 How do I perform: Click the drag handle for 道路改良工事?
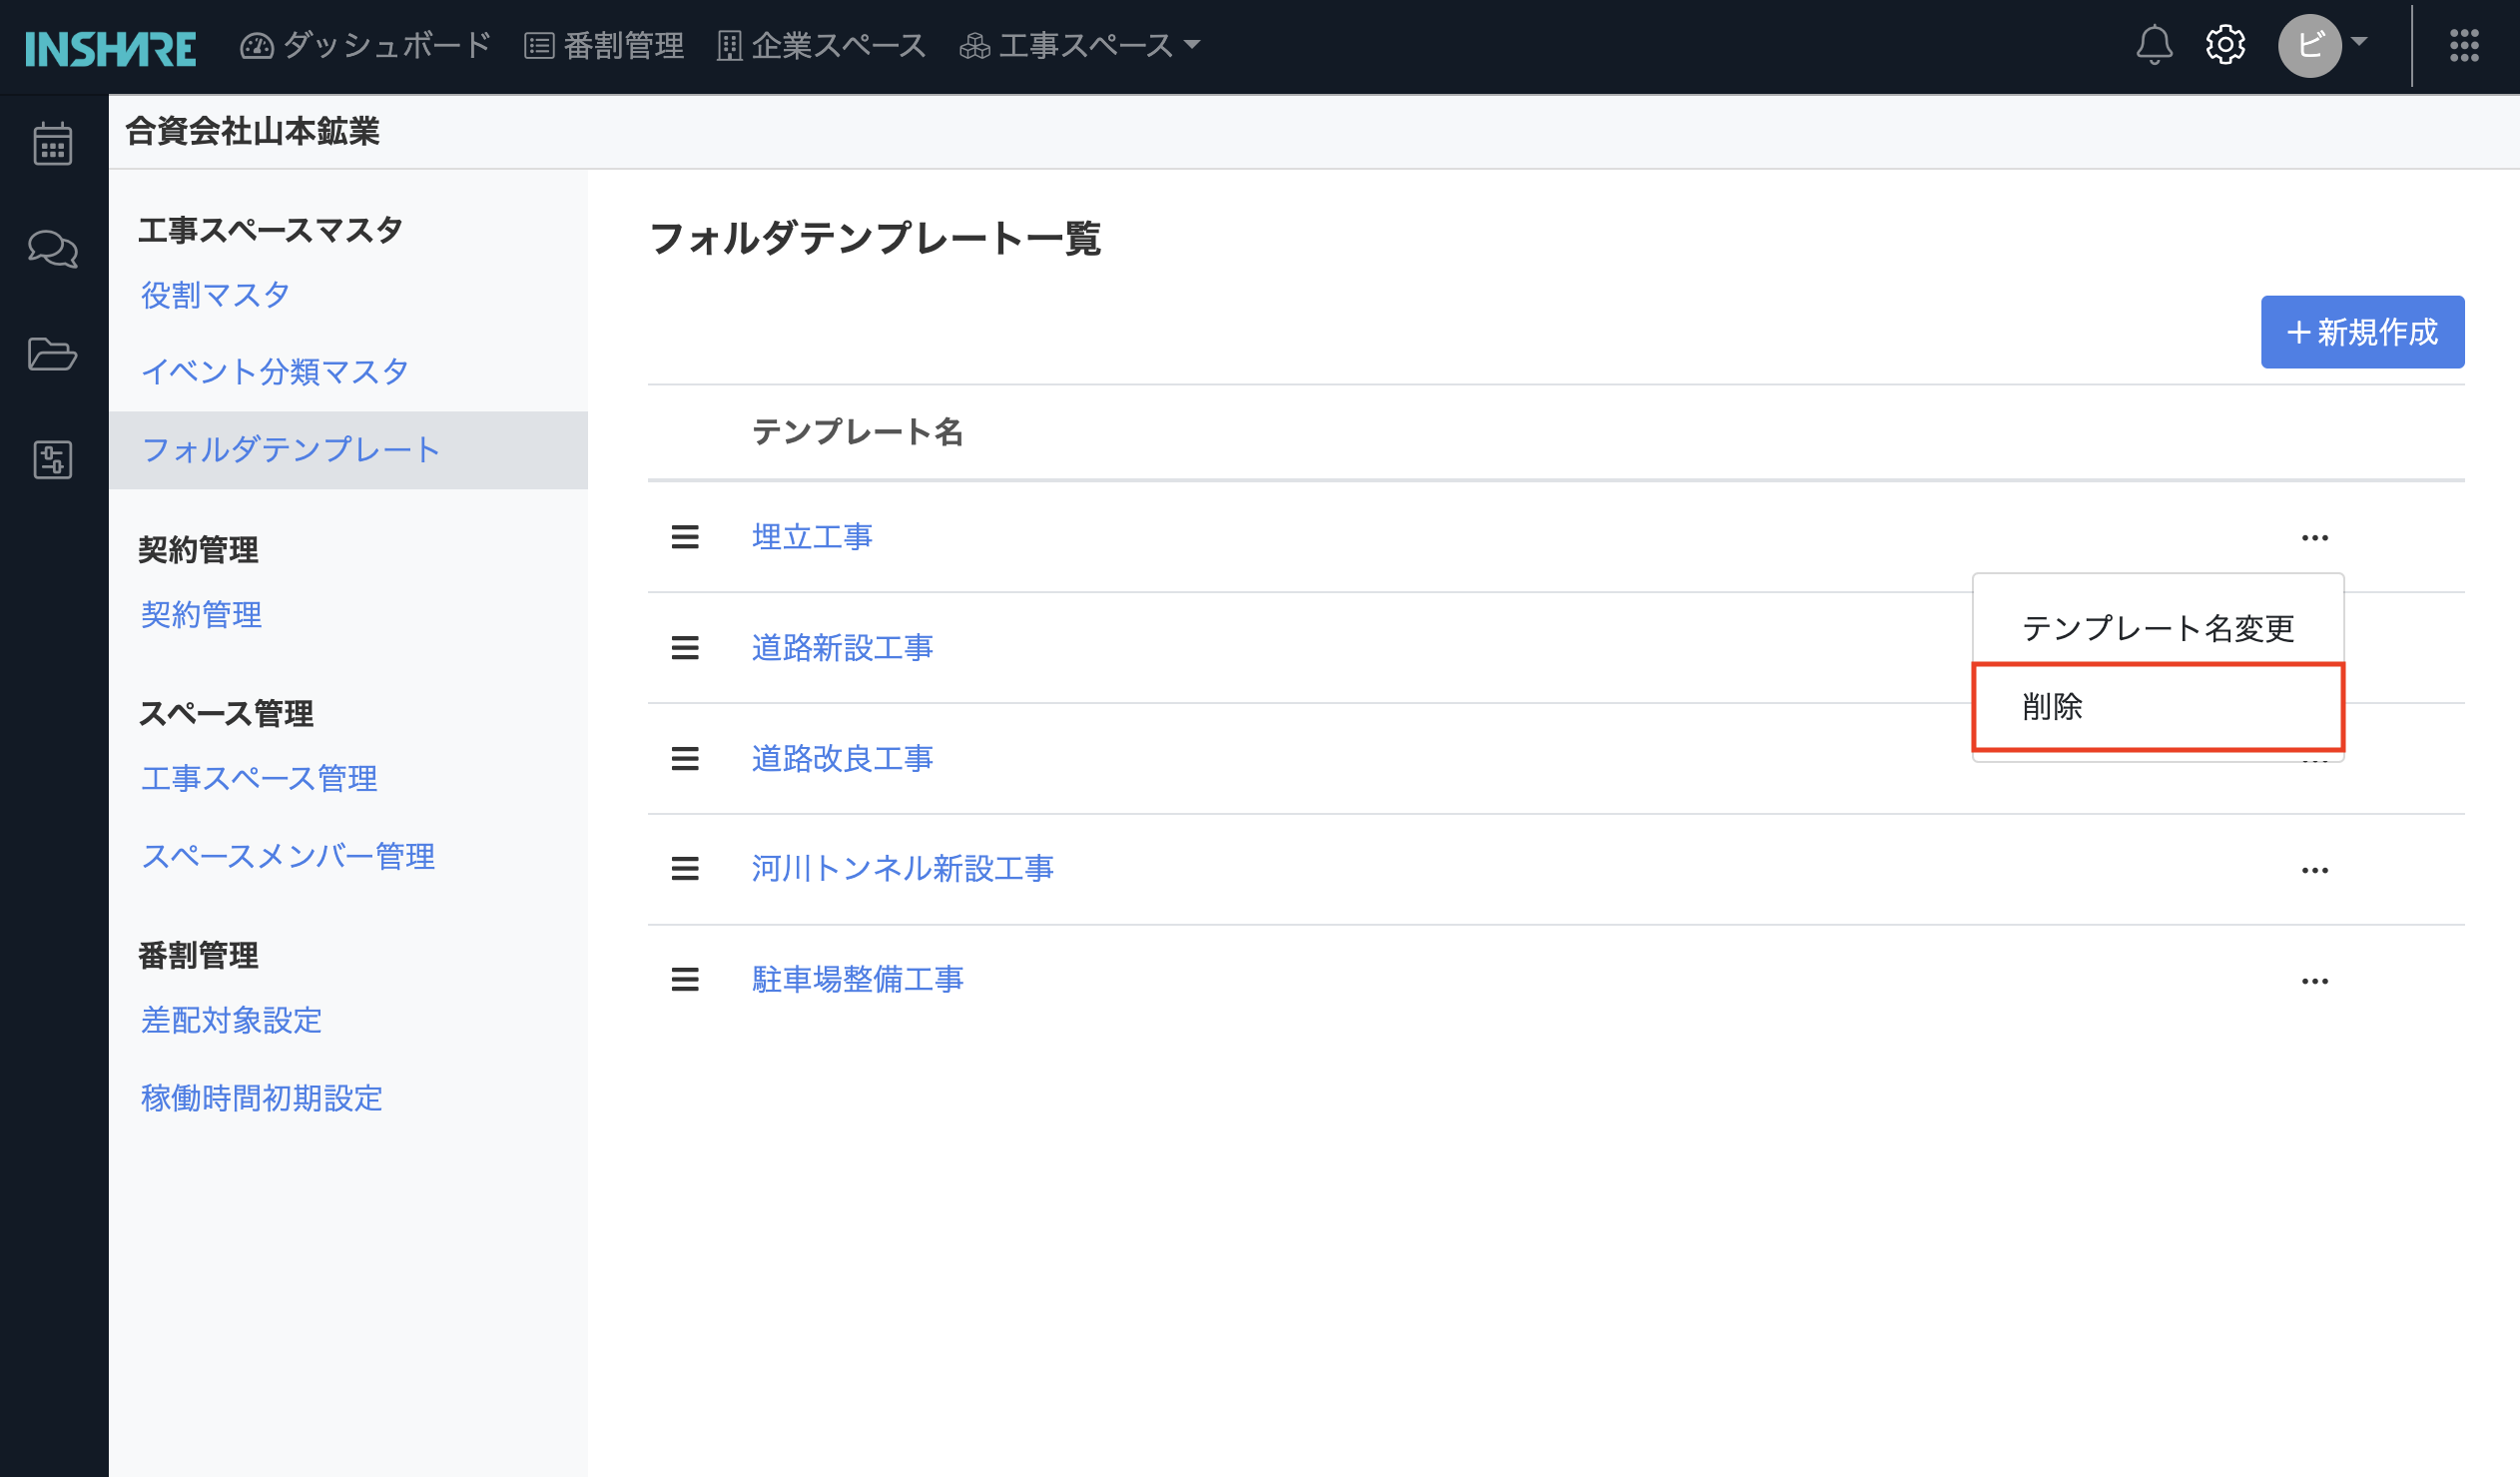(x=685, y=759)
